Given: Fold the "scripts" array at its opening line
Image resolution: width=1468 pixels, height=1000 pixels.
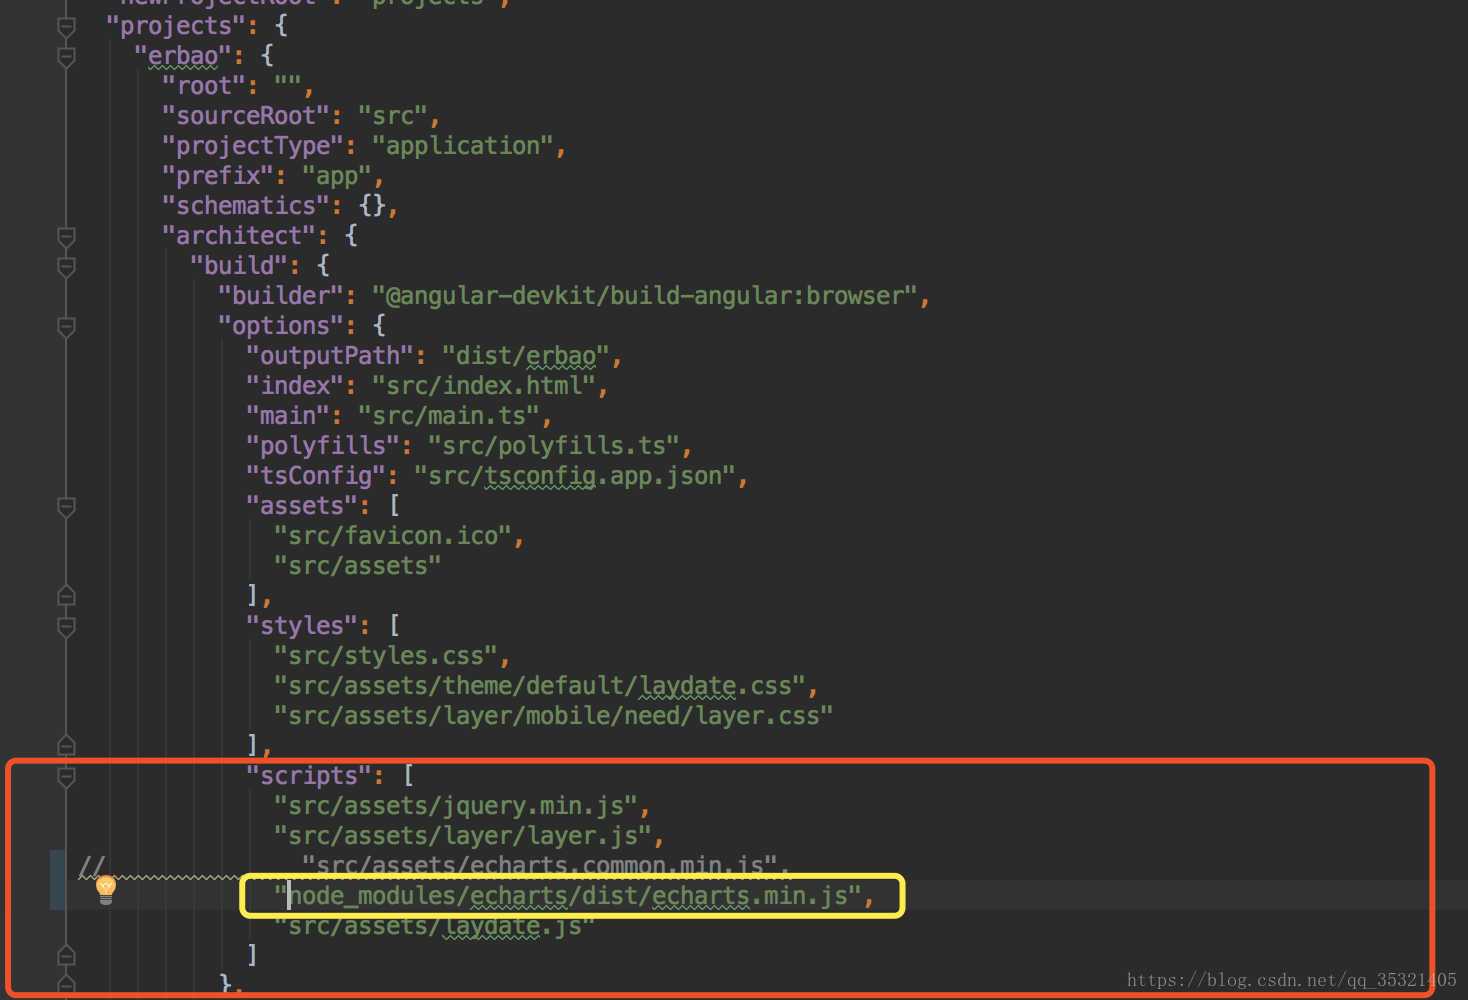Looking at the screenshot, I should tap(66, 777).
